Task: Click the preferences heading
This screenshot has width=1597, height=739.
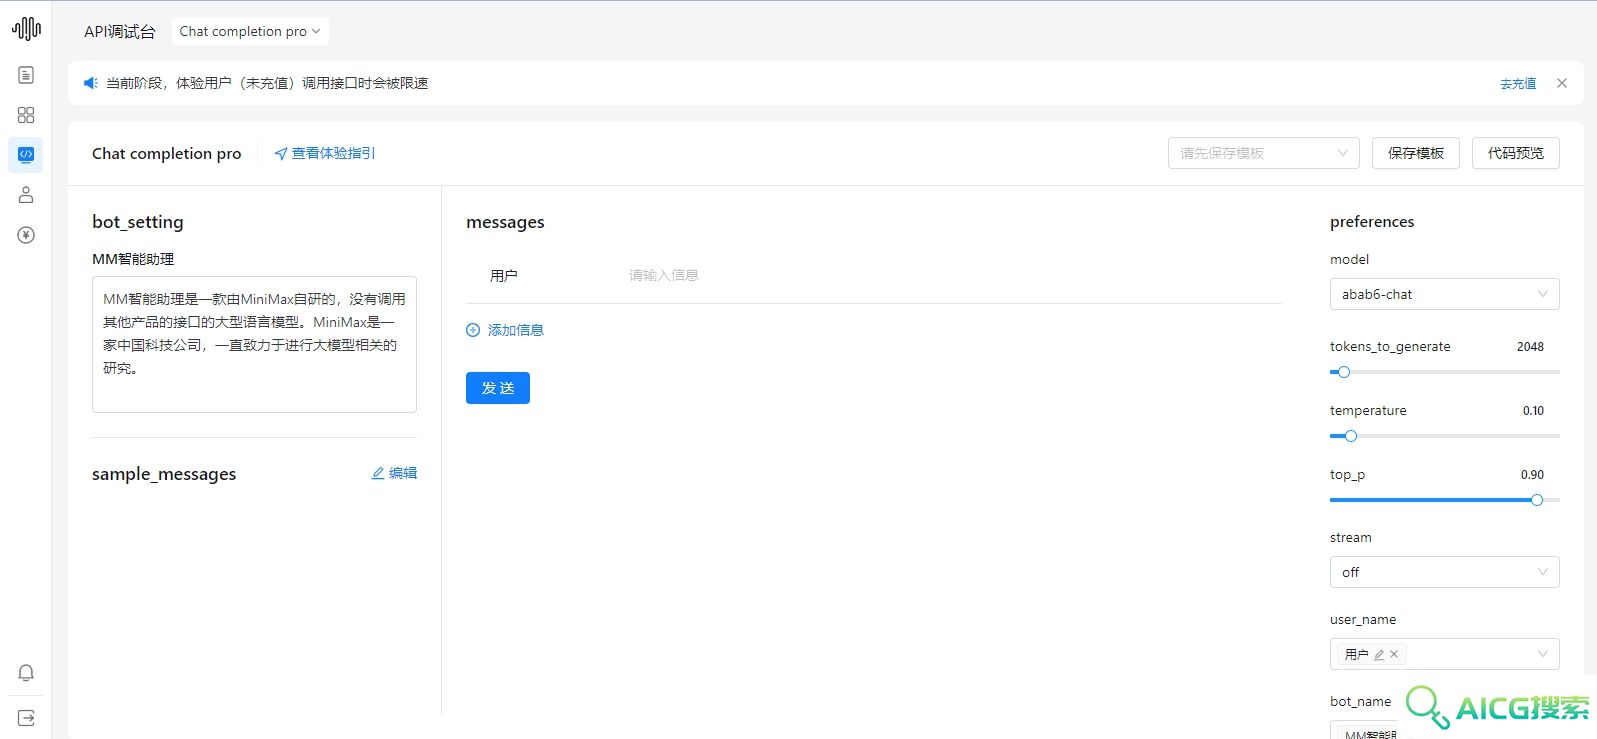Action: [1372, 222]
